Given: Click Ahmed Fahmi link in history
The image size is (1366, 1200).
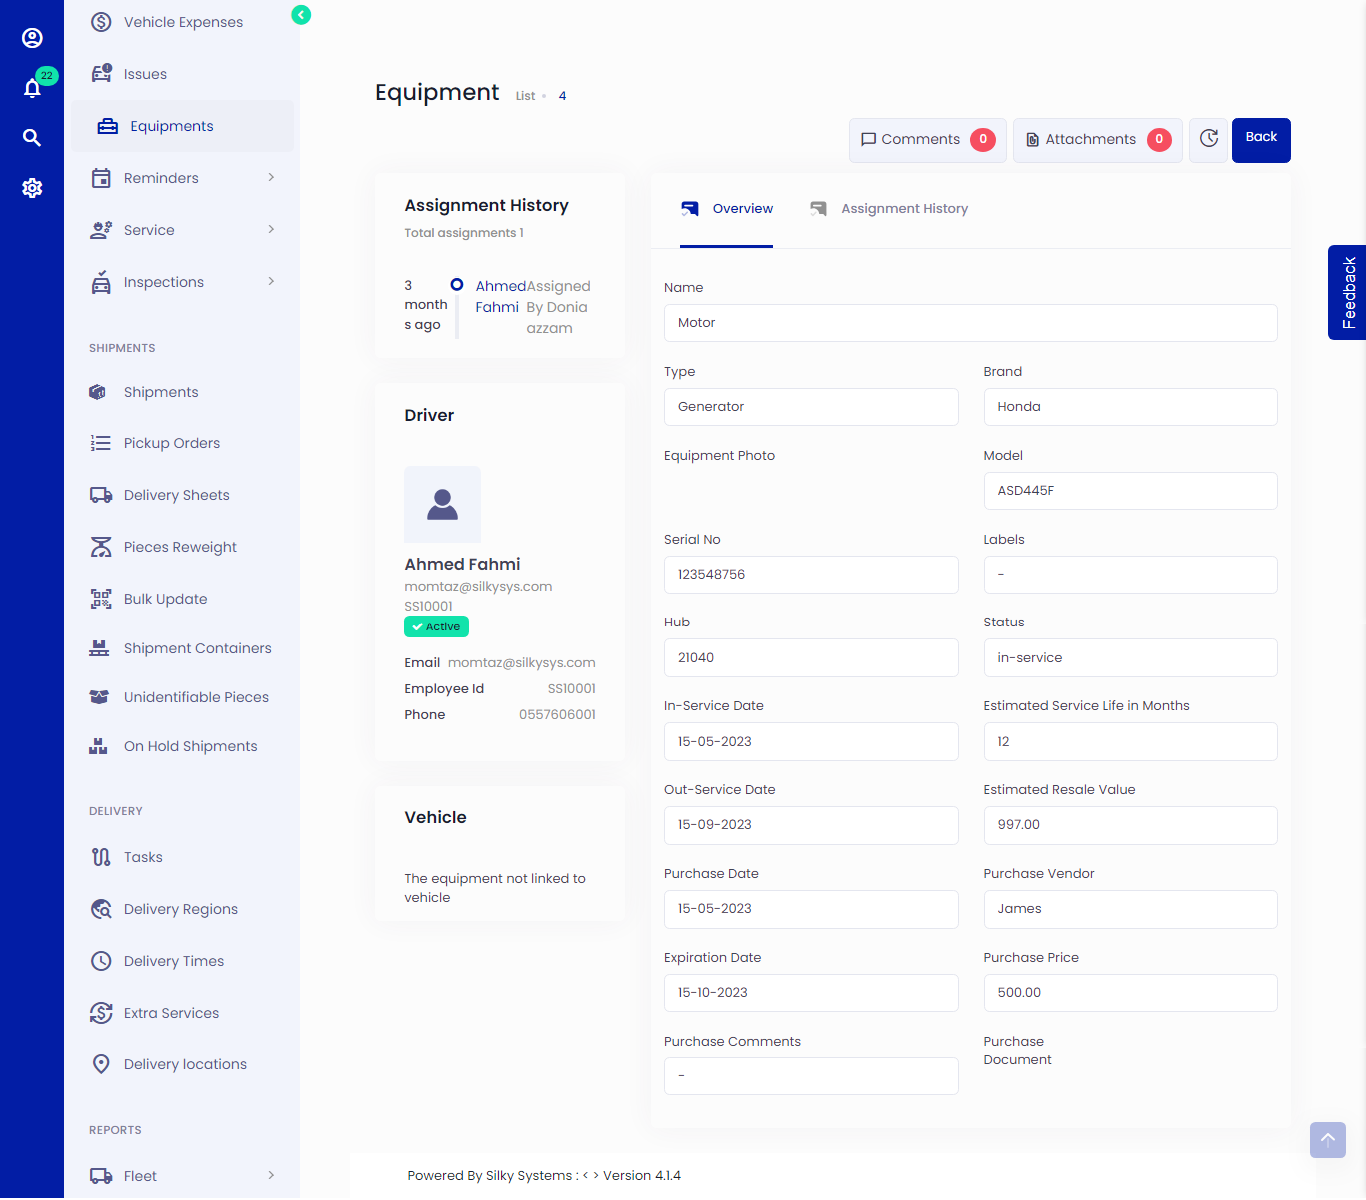Looking at the screenshot, I should [x=499, y=297].
